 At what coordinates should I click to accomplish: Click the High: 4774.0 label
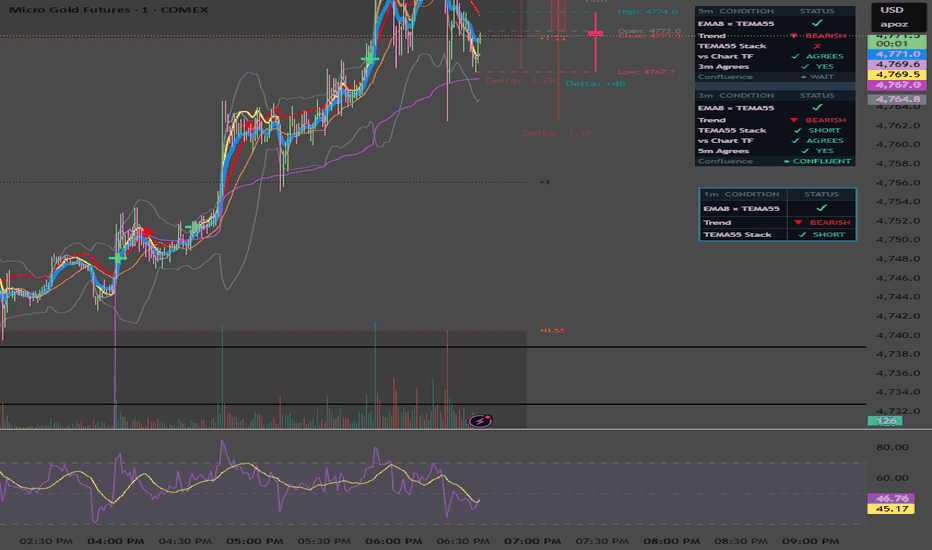pos(647,11)
